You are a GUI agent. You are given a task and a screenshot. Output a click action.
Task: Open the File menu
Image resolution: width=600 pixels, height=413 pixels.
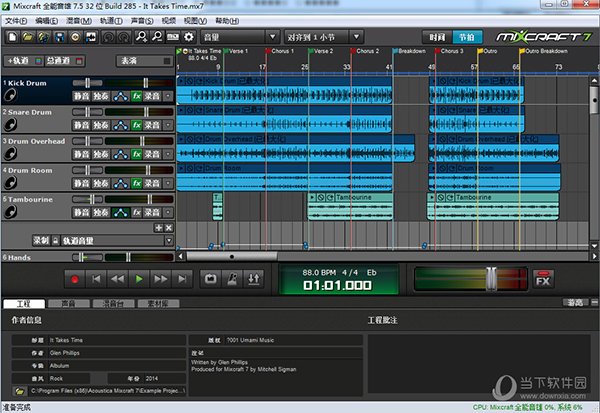pyautogui.click(x=16, y=21)
